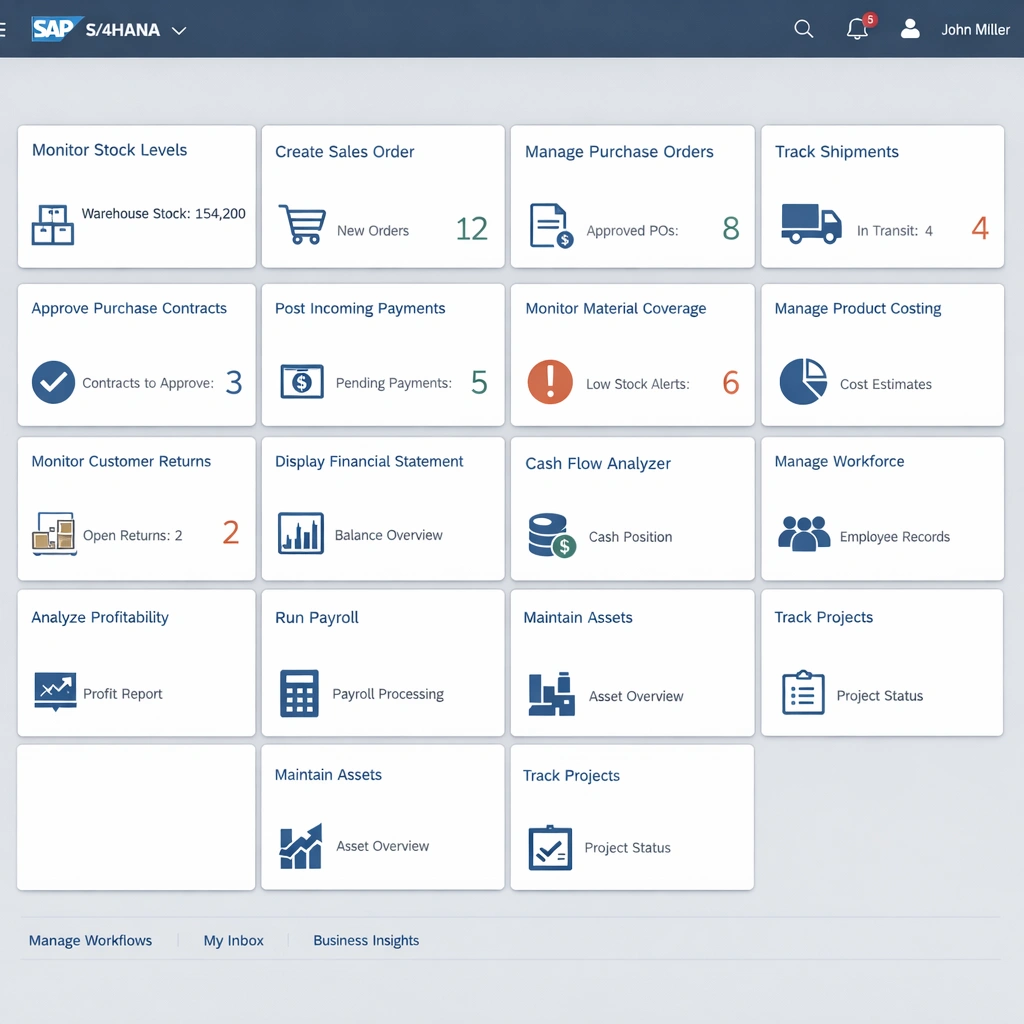Open the hamburger navigation menu
The image size is (1024, 1024).
[4, 29]
